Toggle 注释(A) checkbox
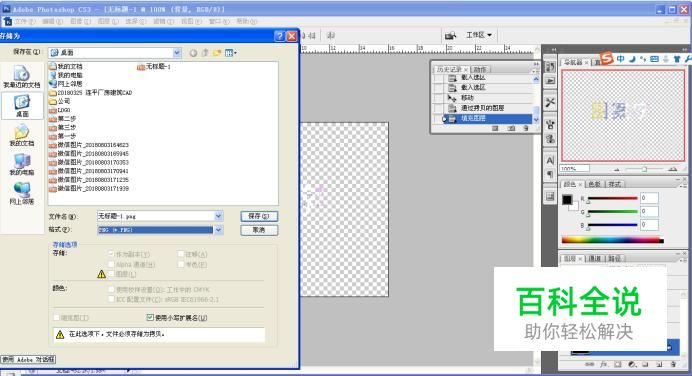 [x=181, y=254]
